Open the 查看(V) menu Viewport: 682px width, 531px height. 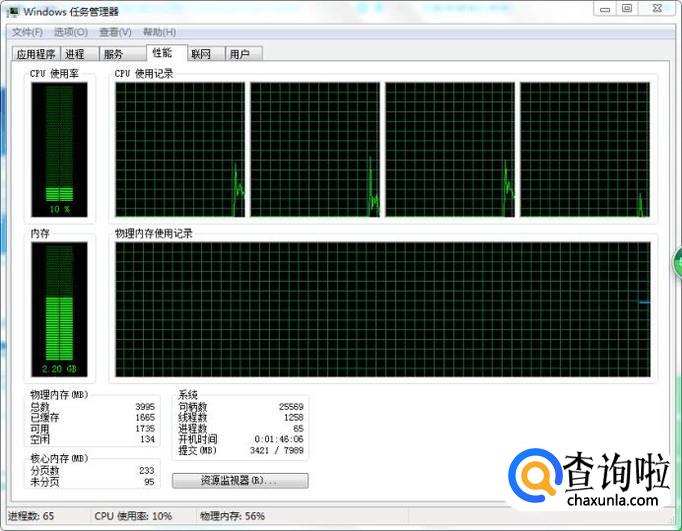point(115,32)
